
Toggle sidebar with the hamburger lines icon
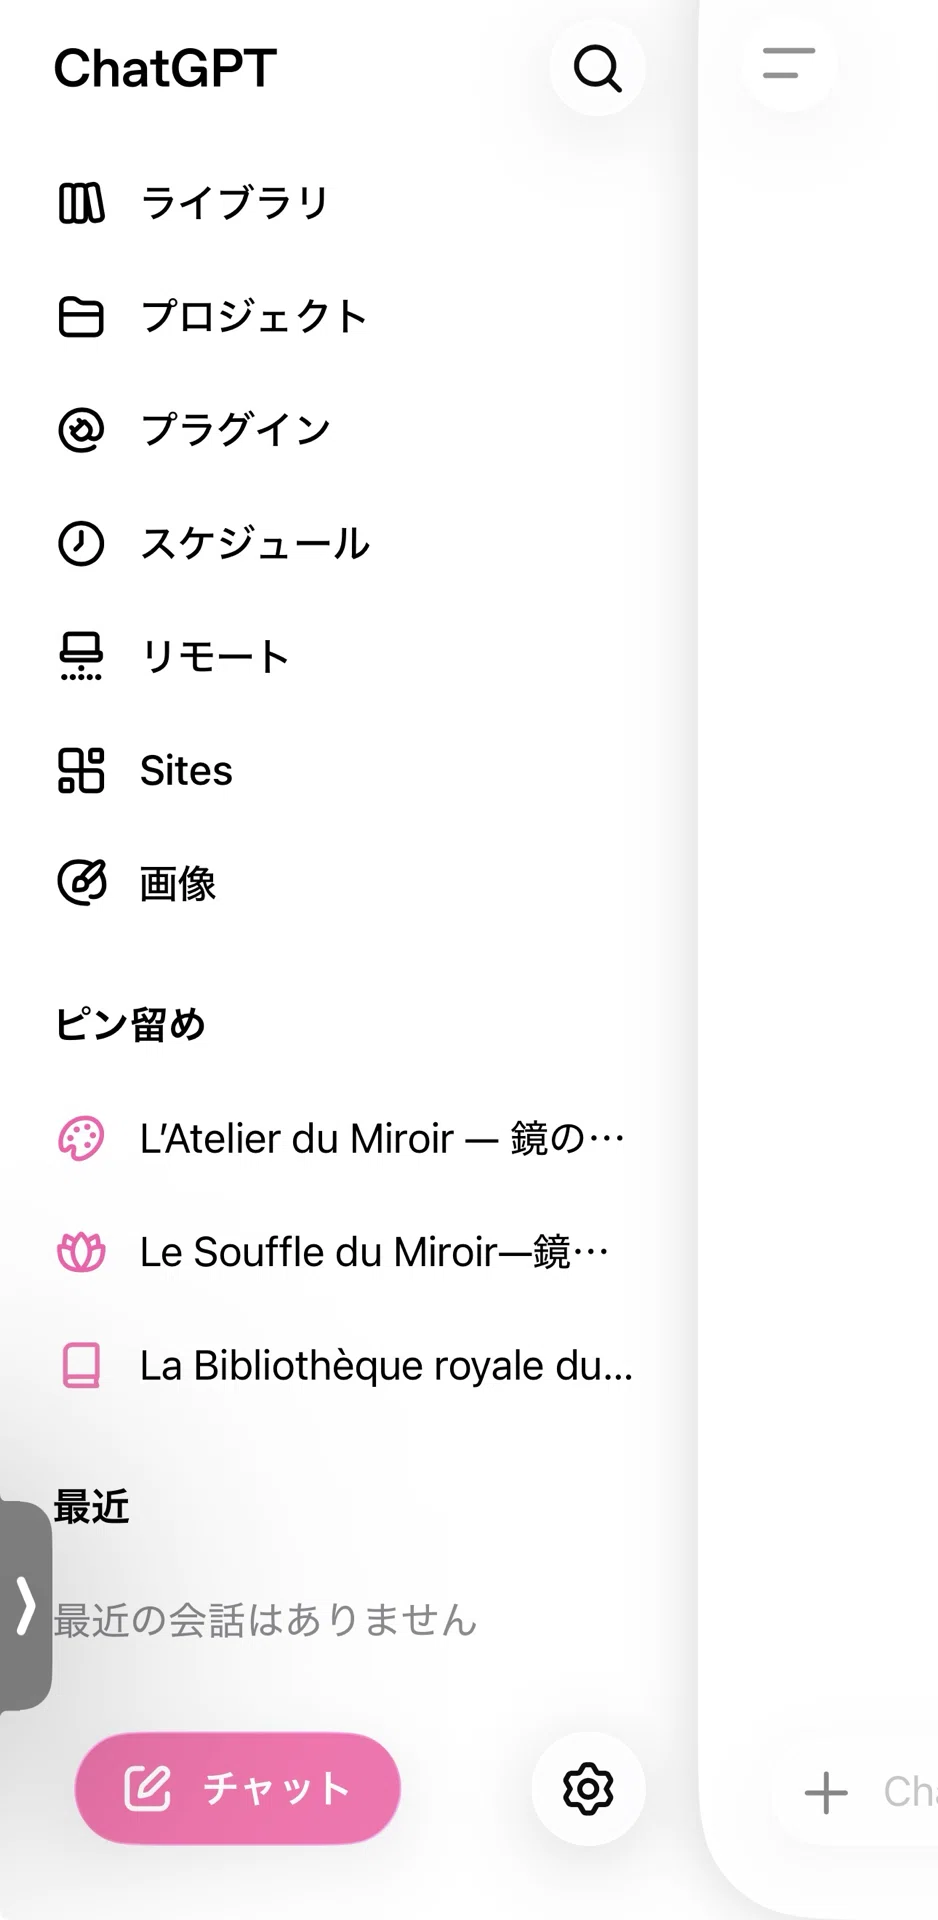789,62
